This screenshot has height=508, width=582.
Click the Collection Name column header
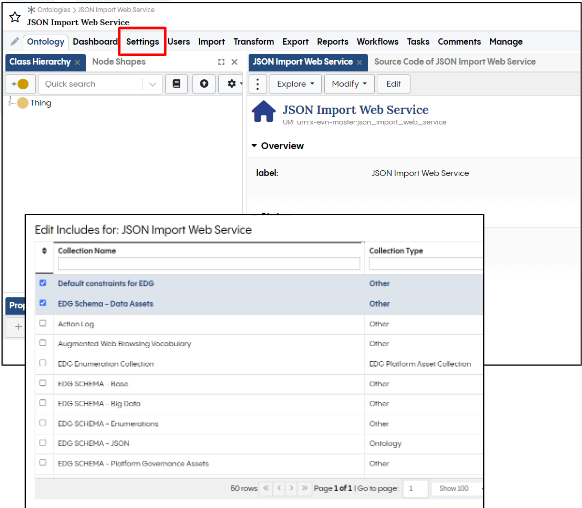click(x=87, y=251)
